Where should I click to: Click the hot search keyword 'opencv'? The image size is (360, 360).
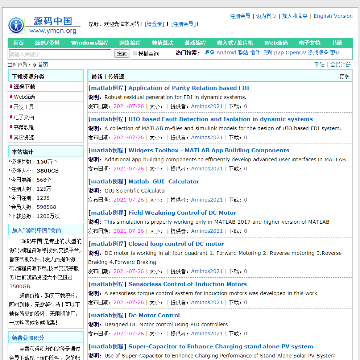[295, 53]
